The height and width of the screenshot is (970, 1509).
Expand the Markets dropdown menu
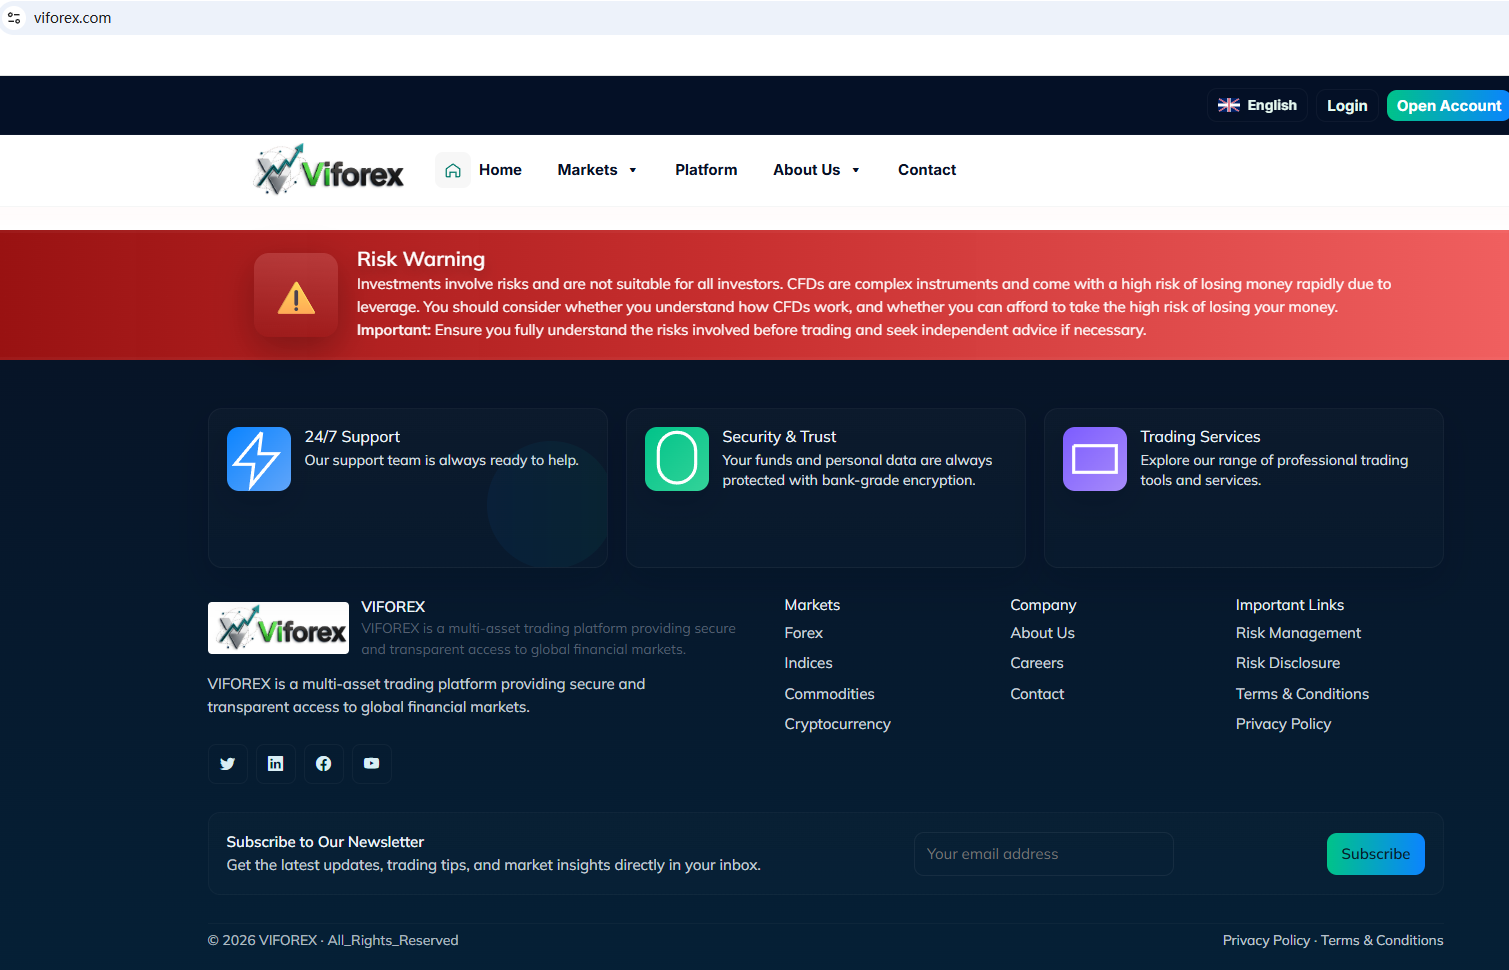(x=597, y=170)
